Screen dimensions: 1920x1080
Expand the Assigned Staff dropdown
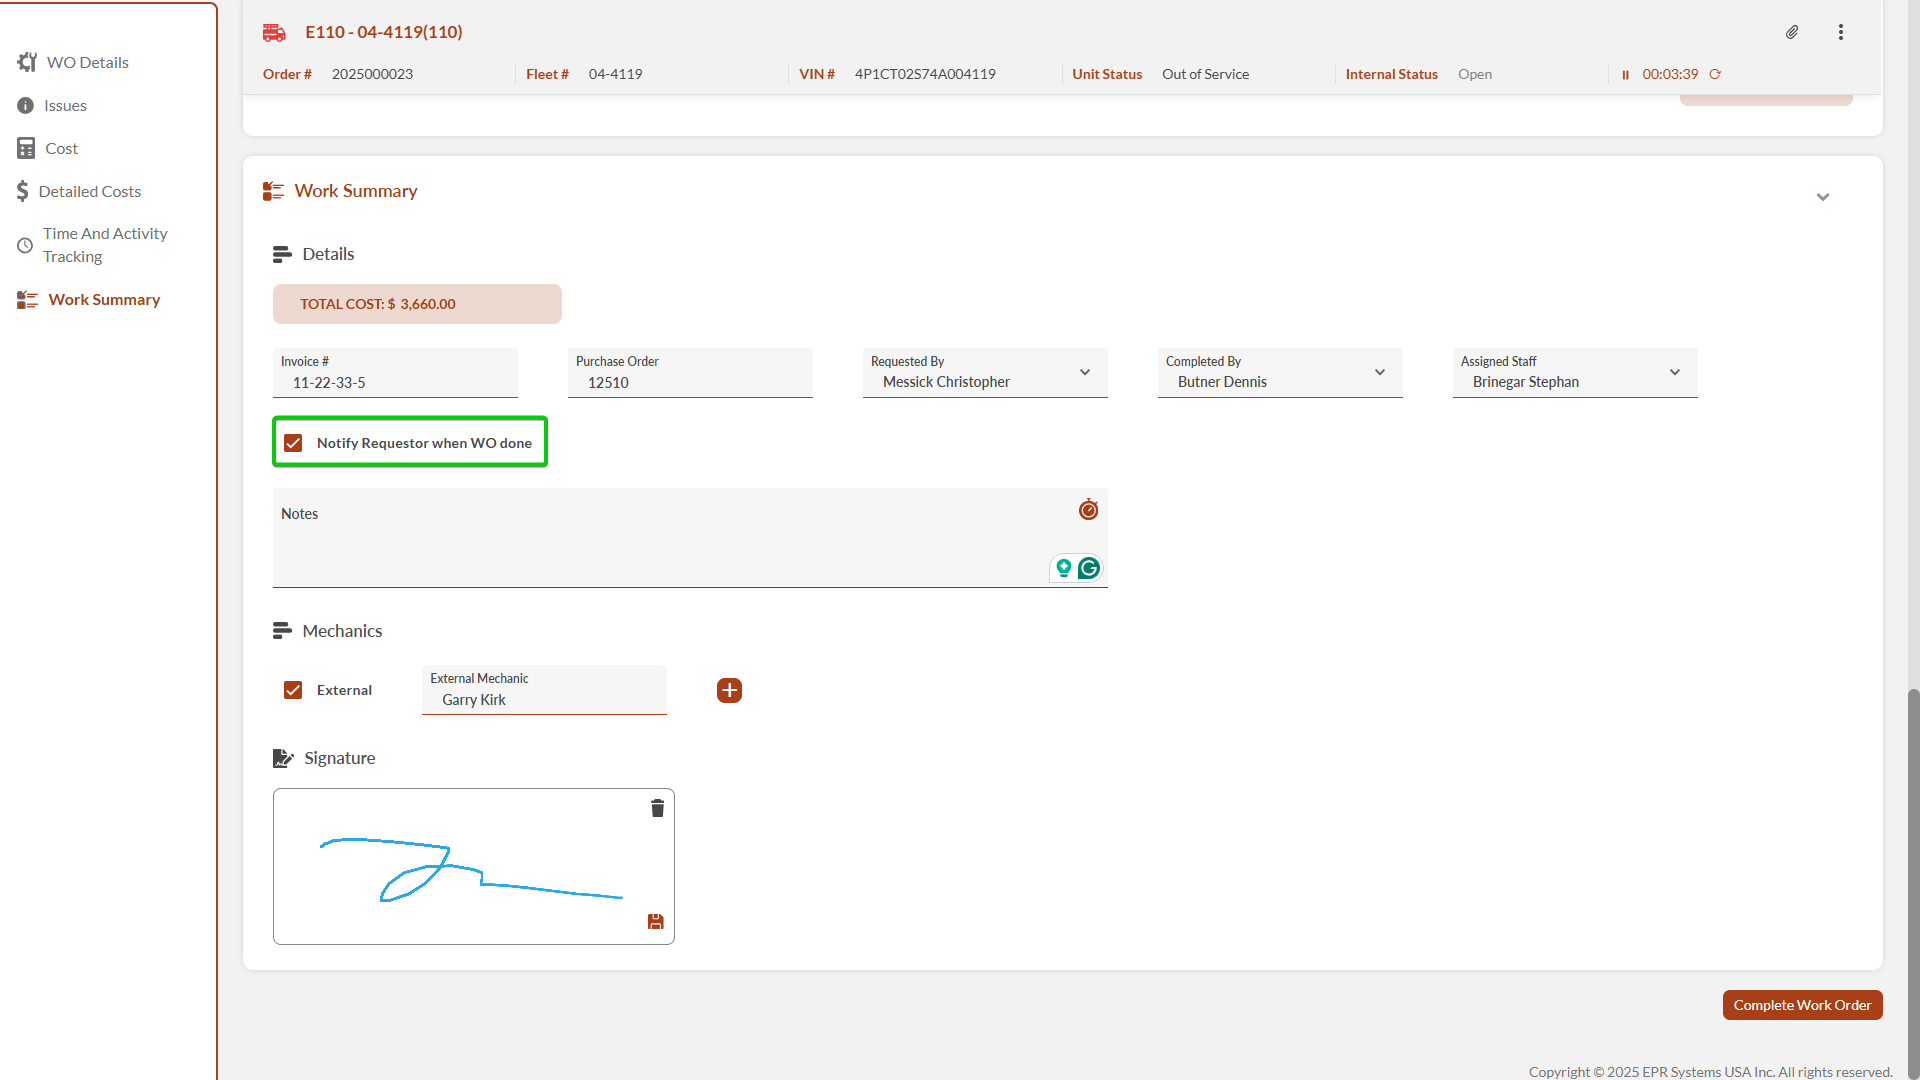pyautogui.click(x=1674, y=372)
